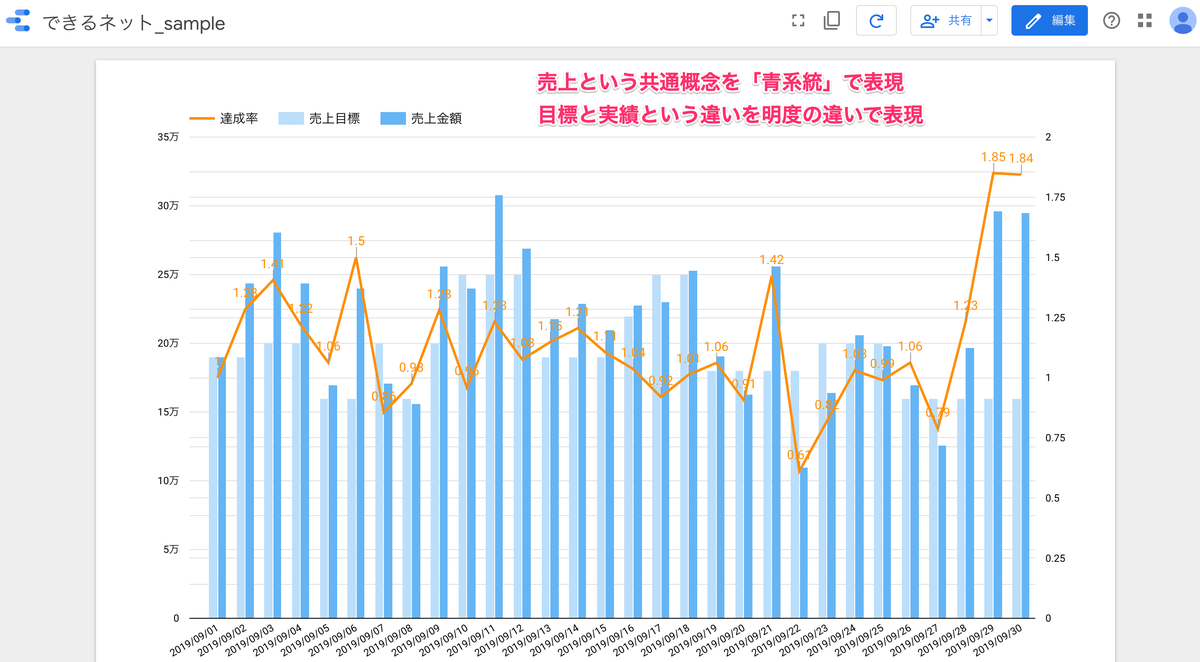This screenshot has height=662, width=1200.
Task: Click the 0.79 data label
Action: tap(937, 412)
